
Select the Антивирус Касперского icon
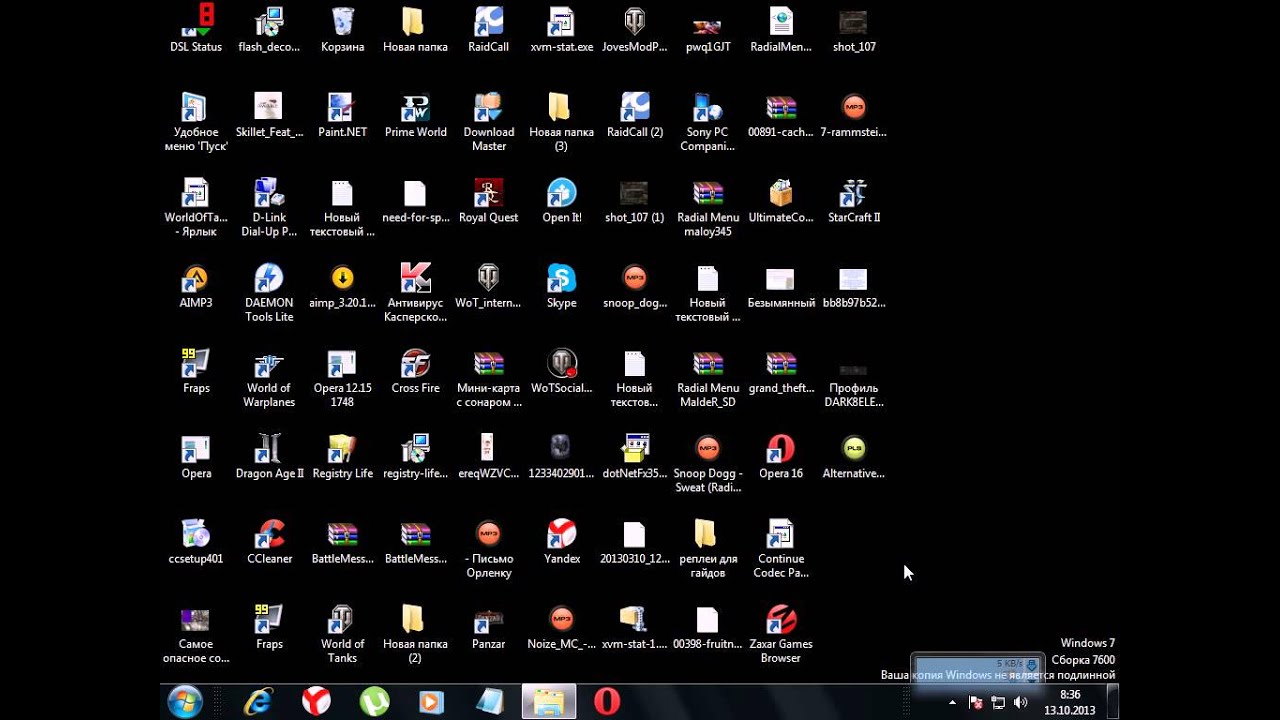(x=415, y=293)
